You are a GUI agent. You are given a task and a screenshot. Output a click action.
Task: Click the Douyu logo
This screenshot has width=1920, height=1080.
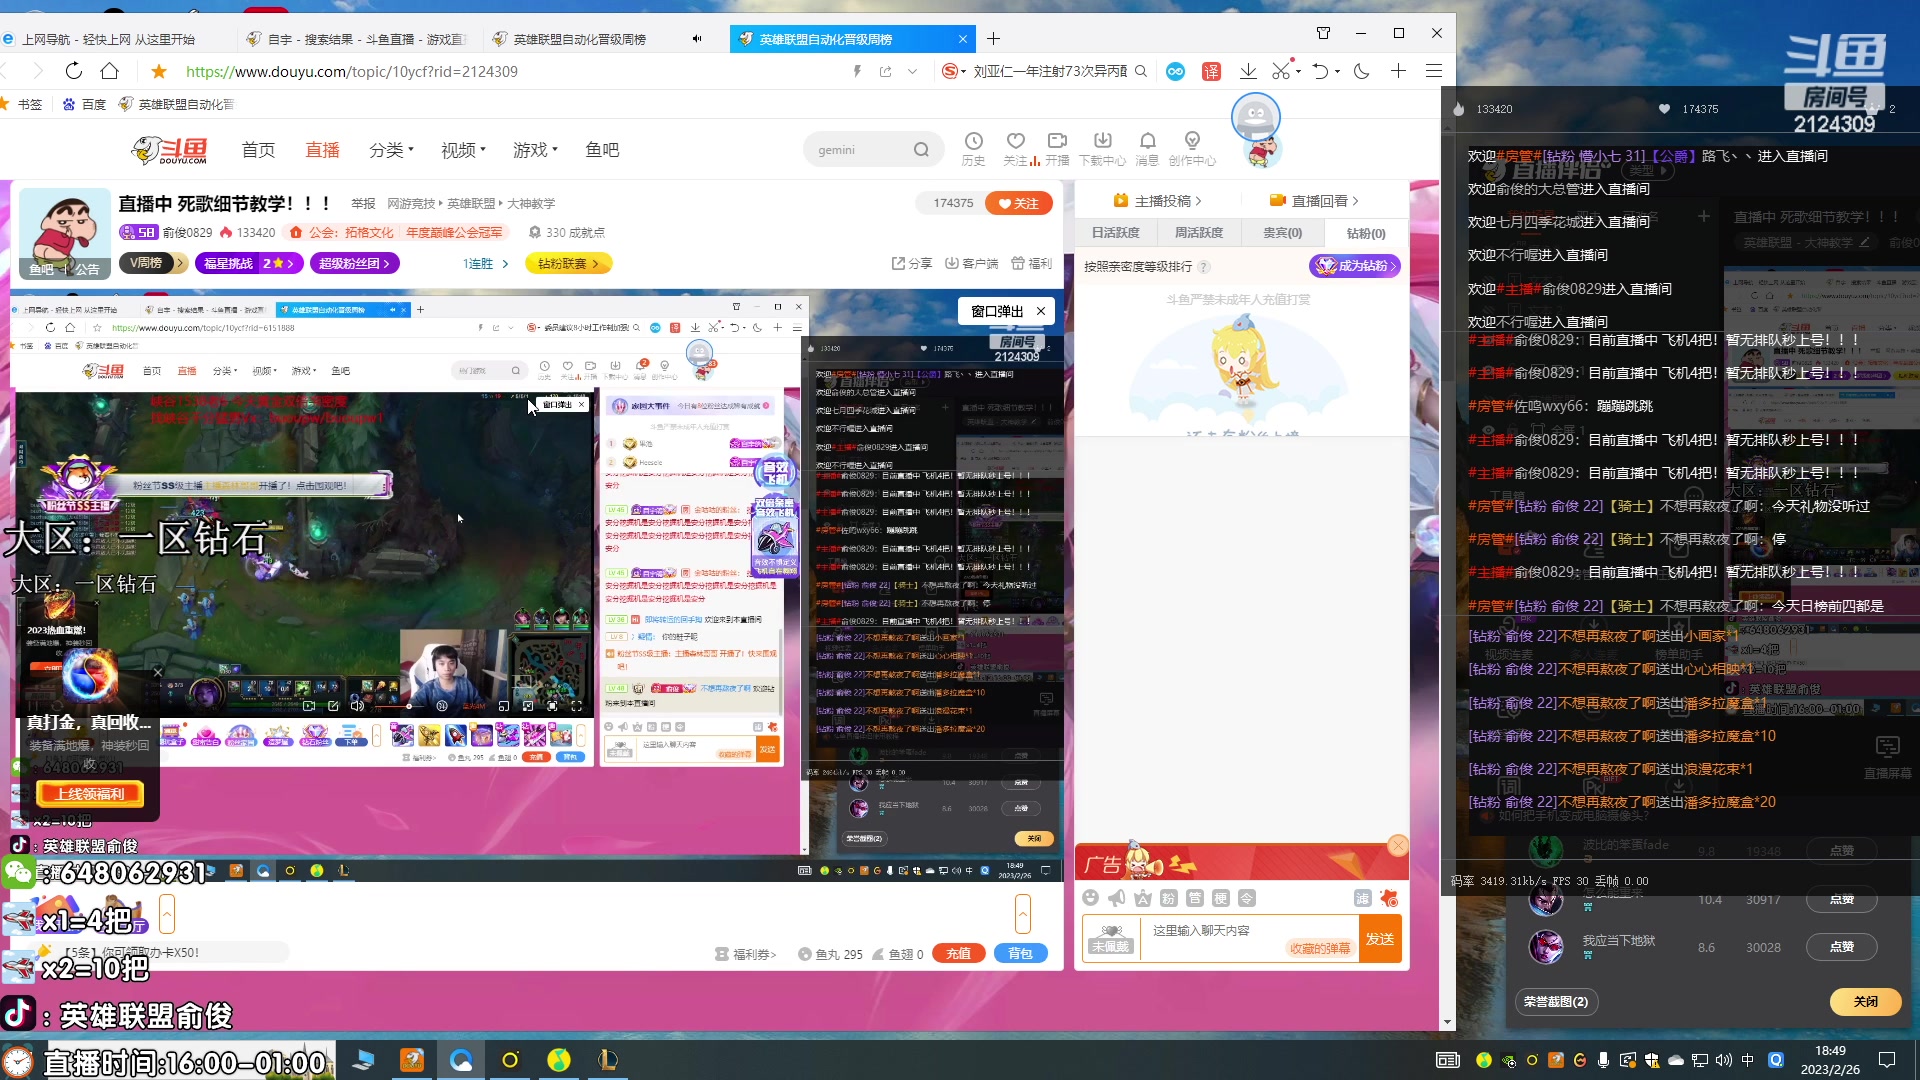[169, 150]
